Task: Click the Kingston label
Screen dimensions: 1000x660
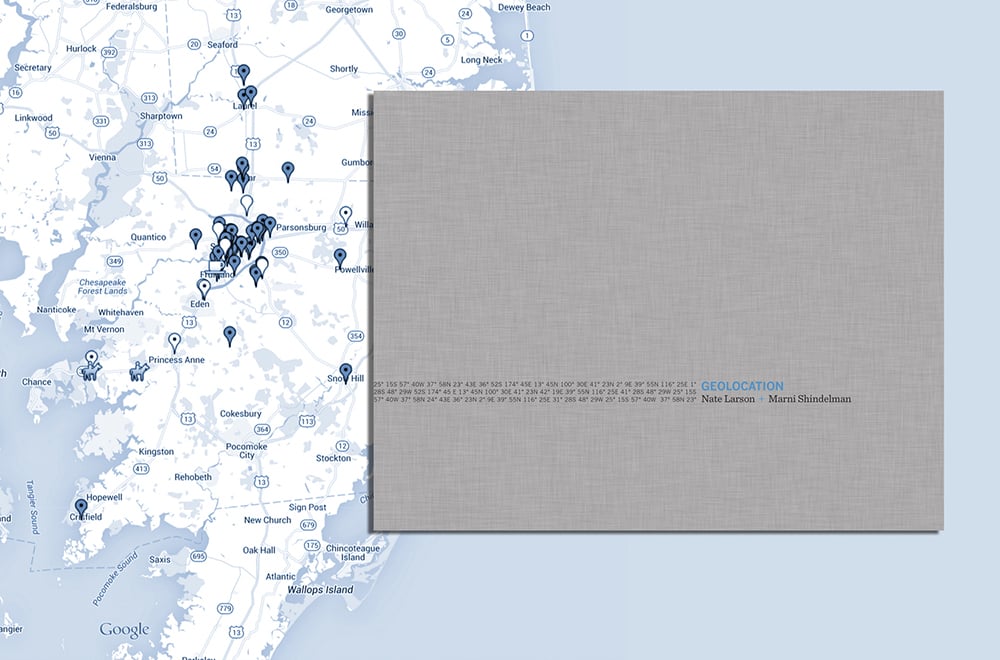Action: 156,451
